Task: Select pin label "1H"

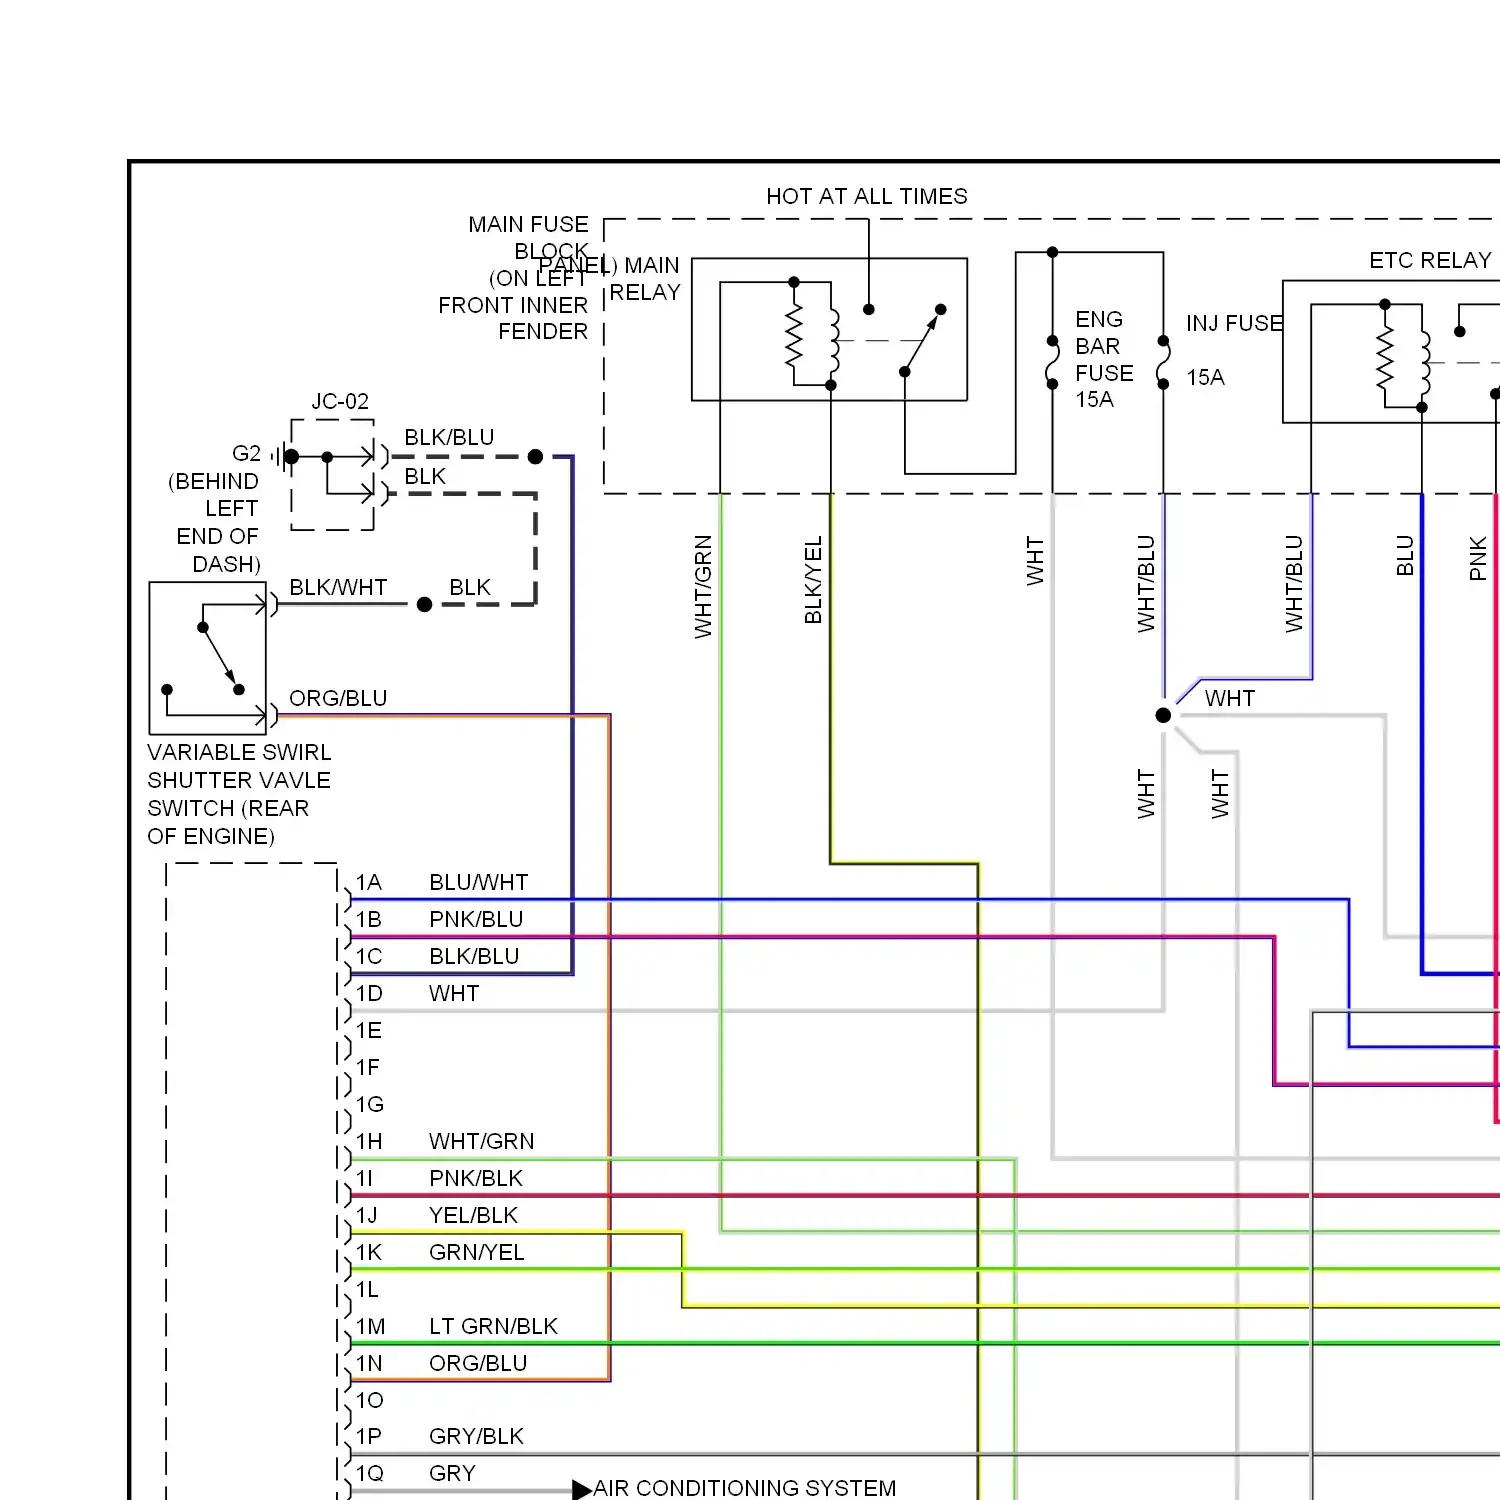Action: [x=369, y=1141]
